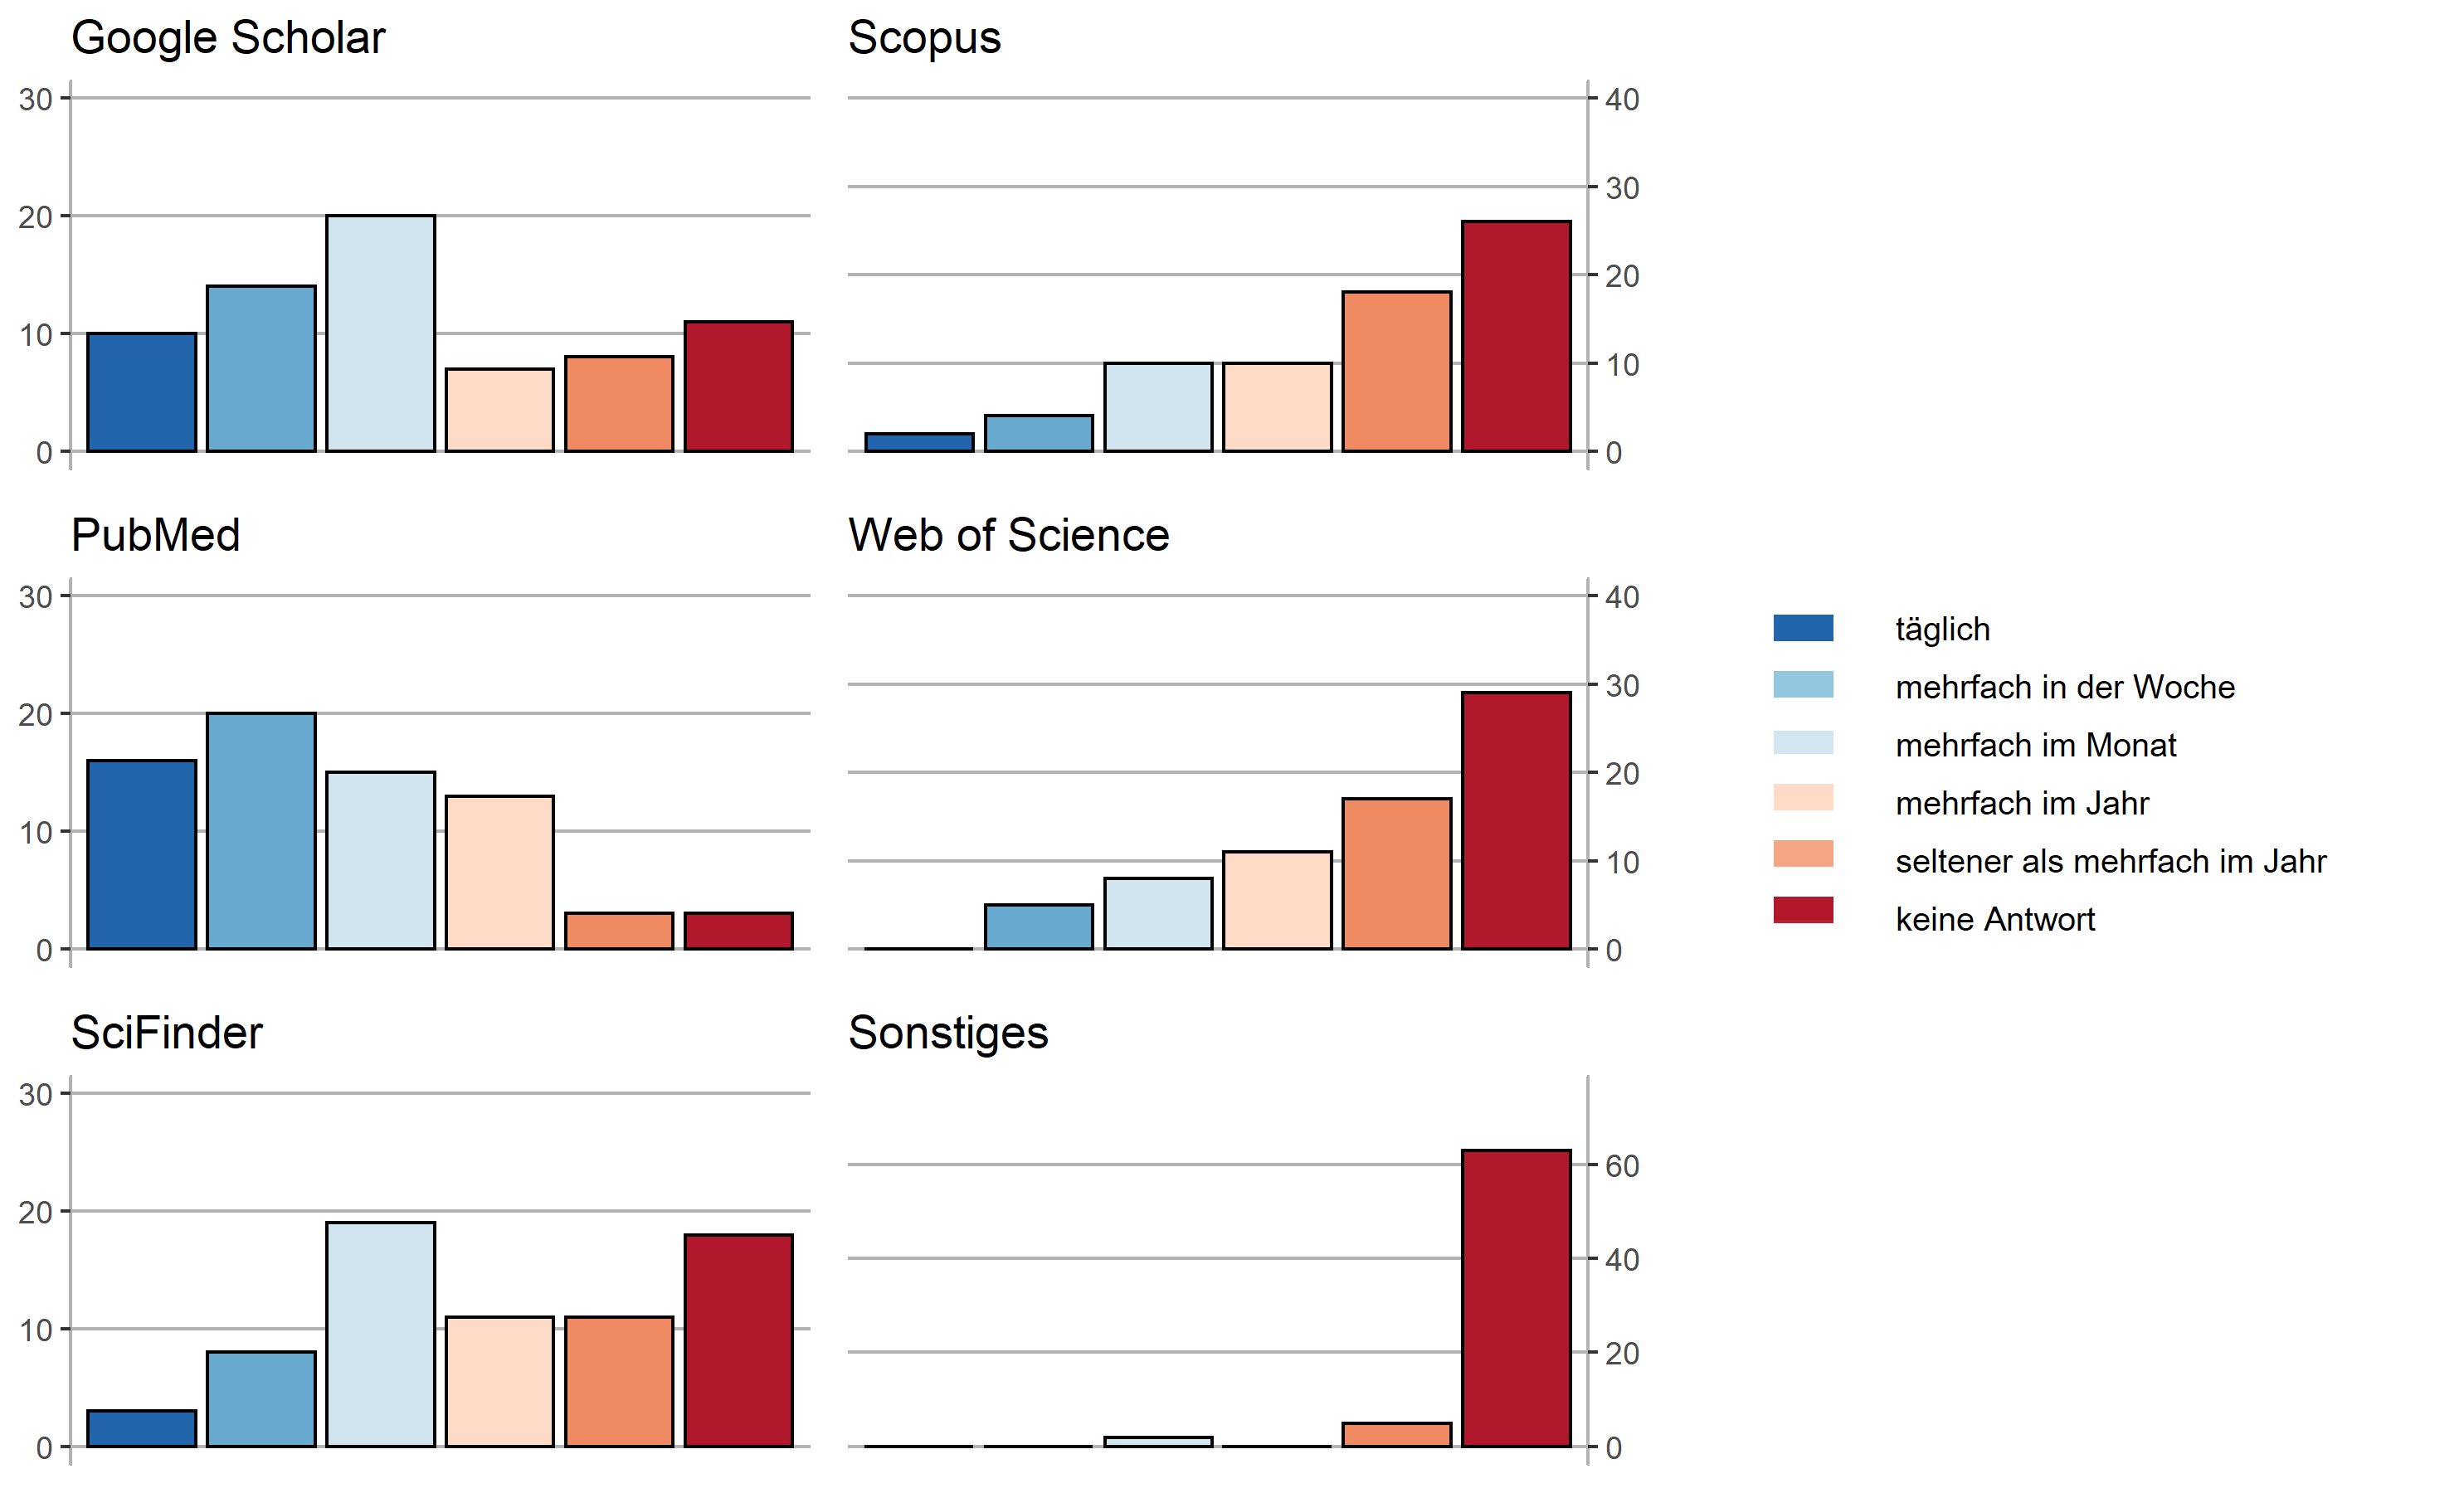The image size is (2464, 1493).
Task: Click the tallest light-blue bar in Google Scholar
Action: (380, 333)
